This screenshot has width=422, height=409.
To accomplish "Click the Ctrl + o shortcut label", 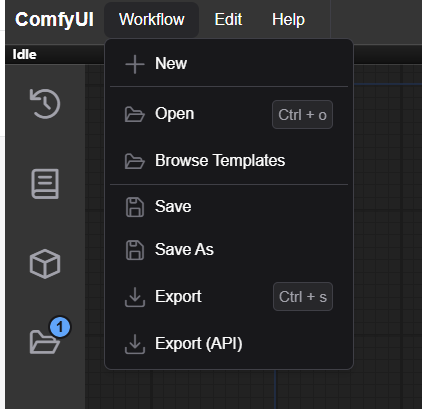I will [x=302, y=115].
